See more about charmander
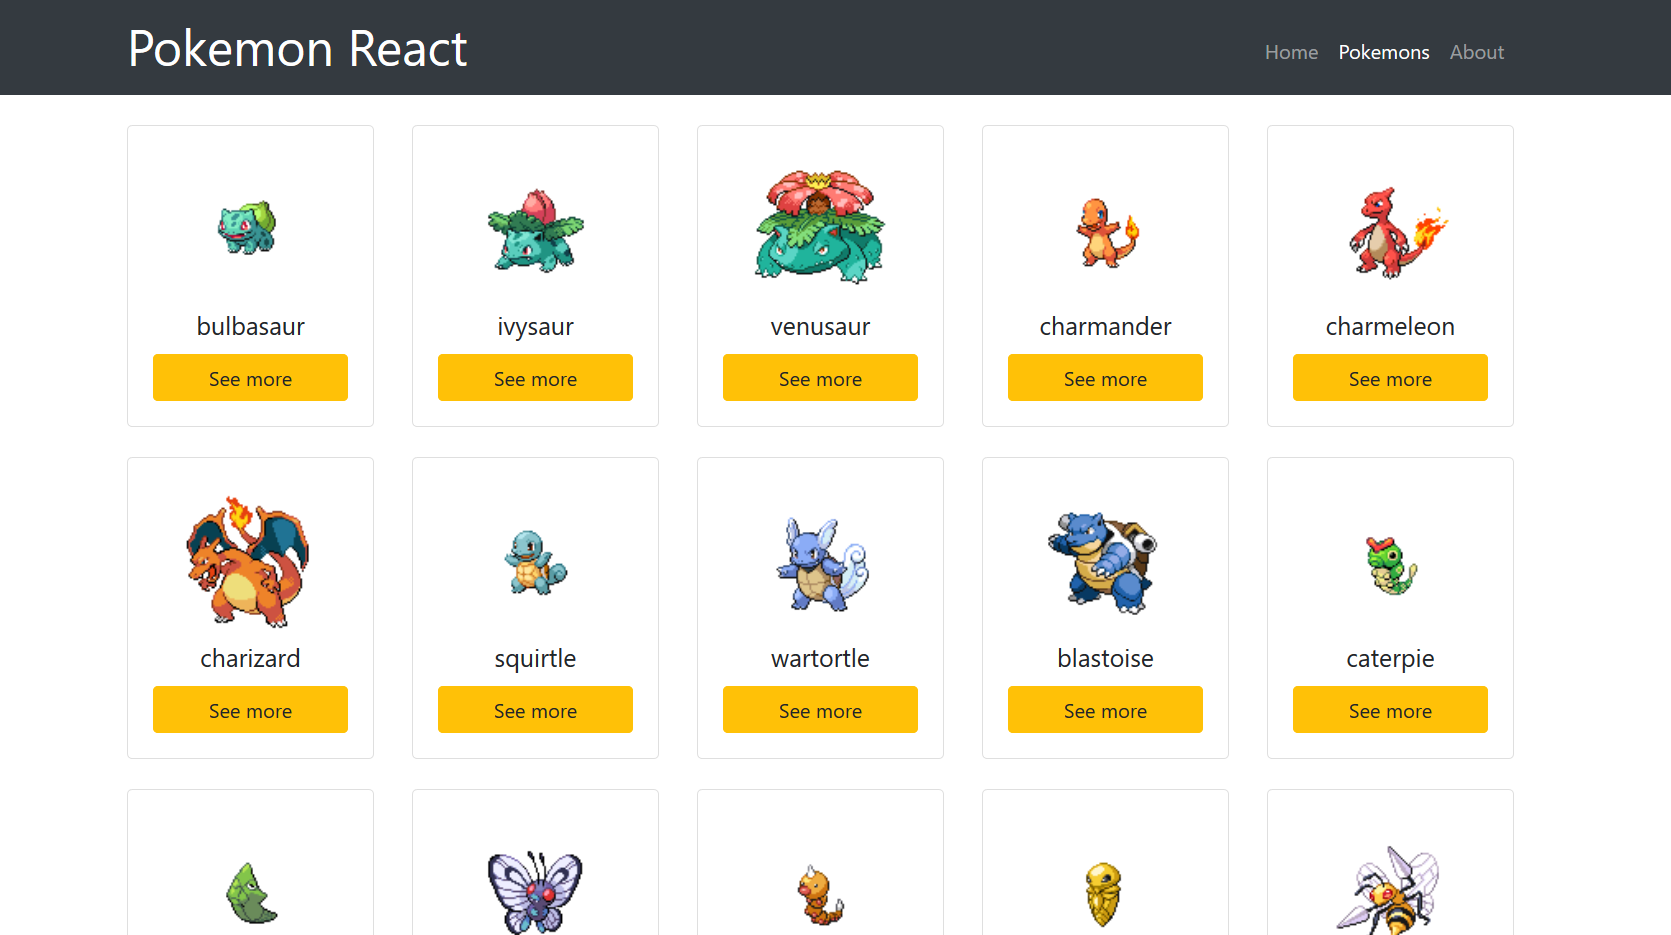Viewport: 1671px width, 935px height. pos(1105,378)
